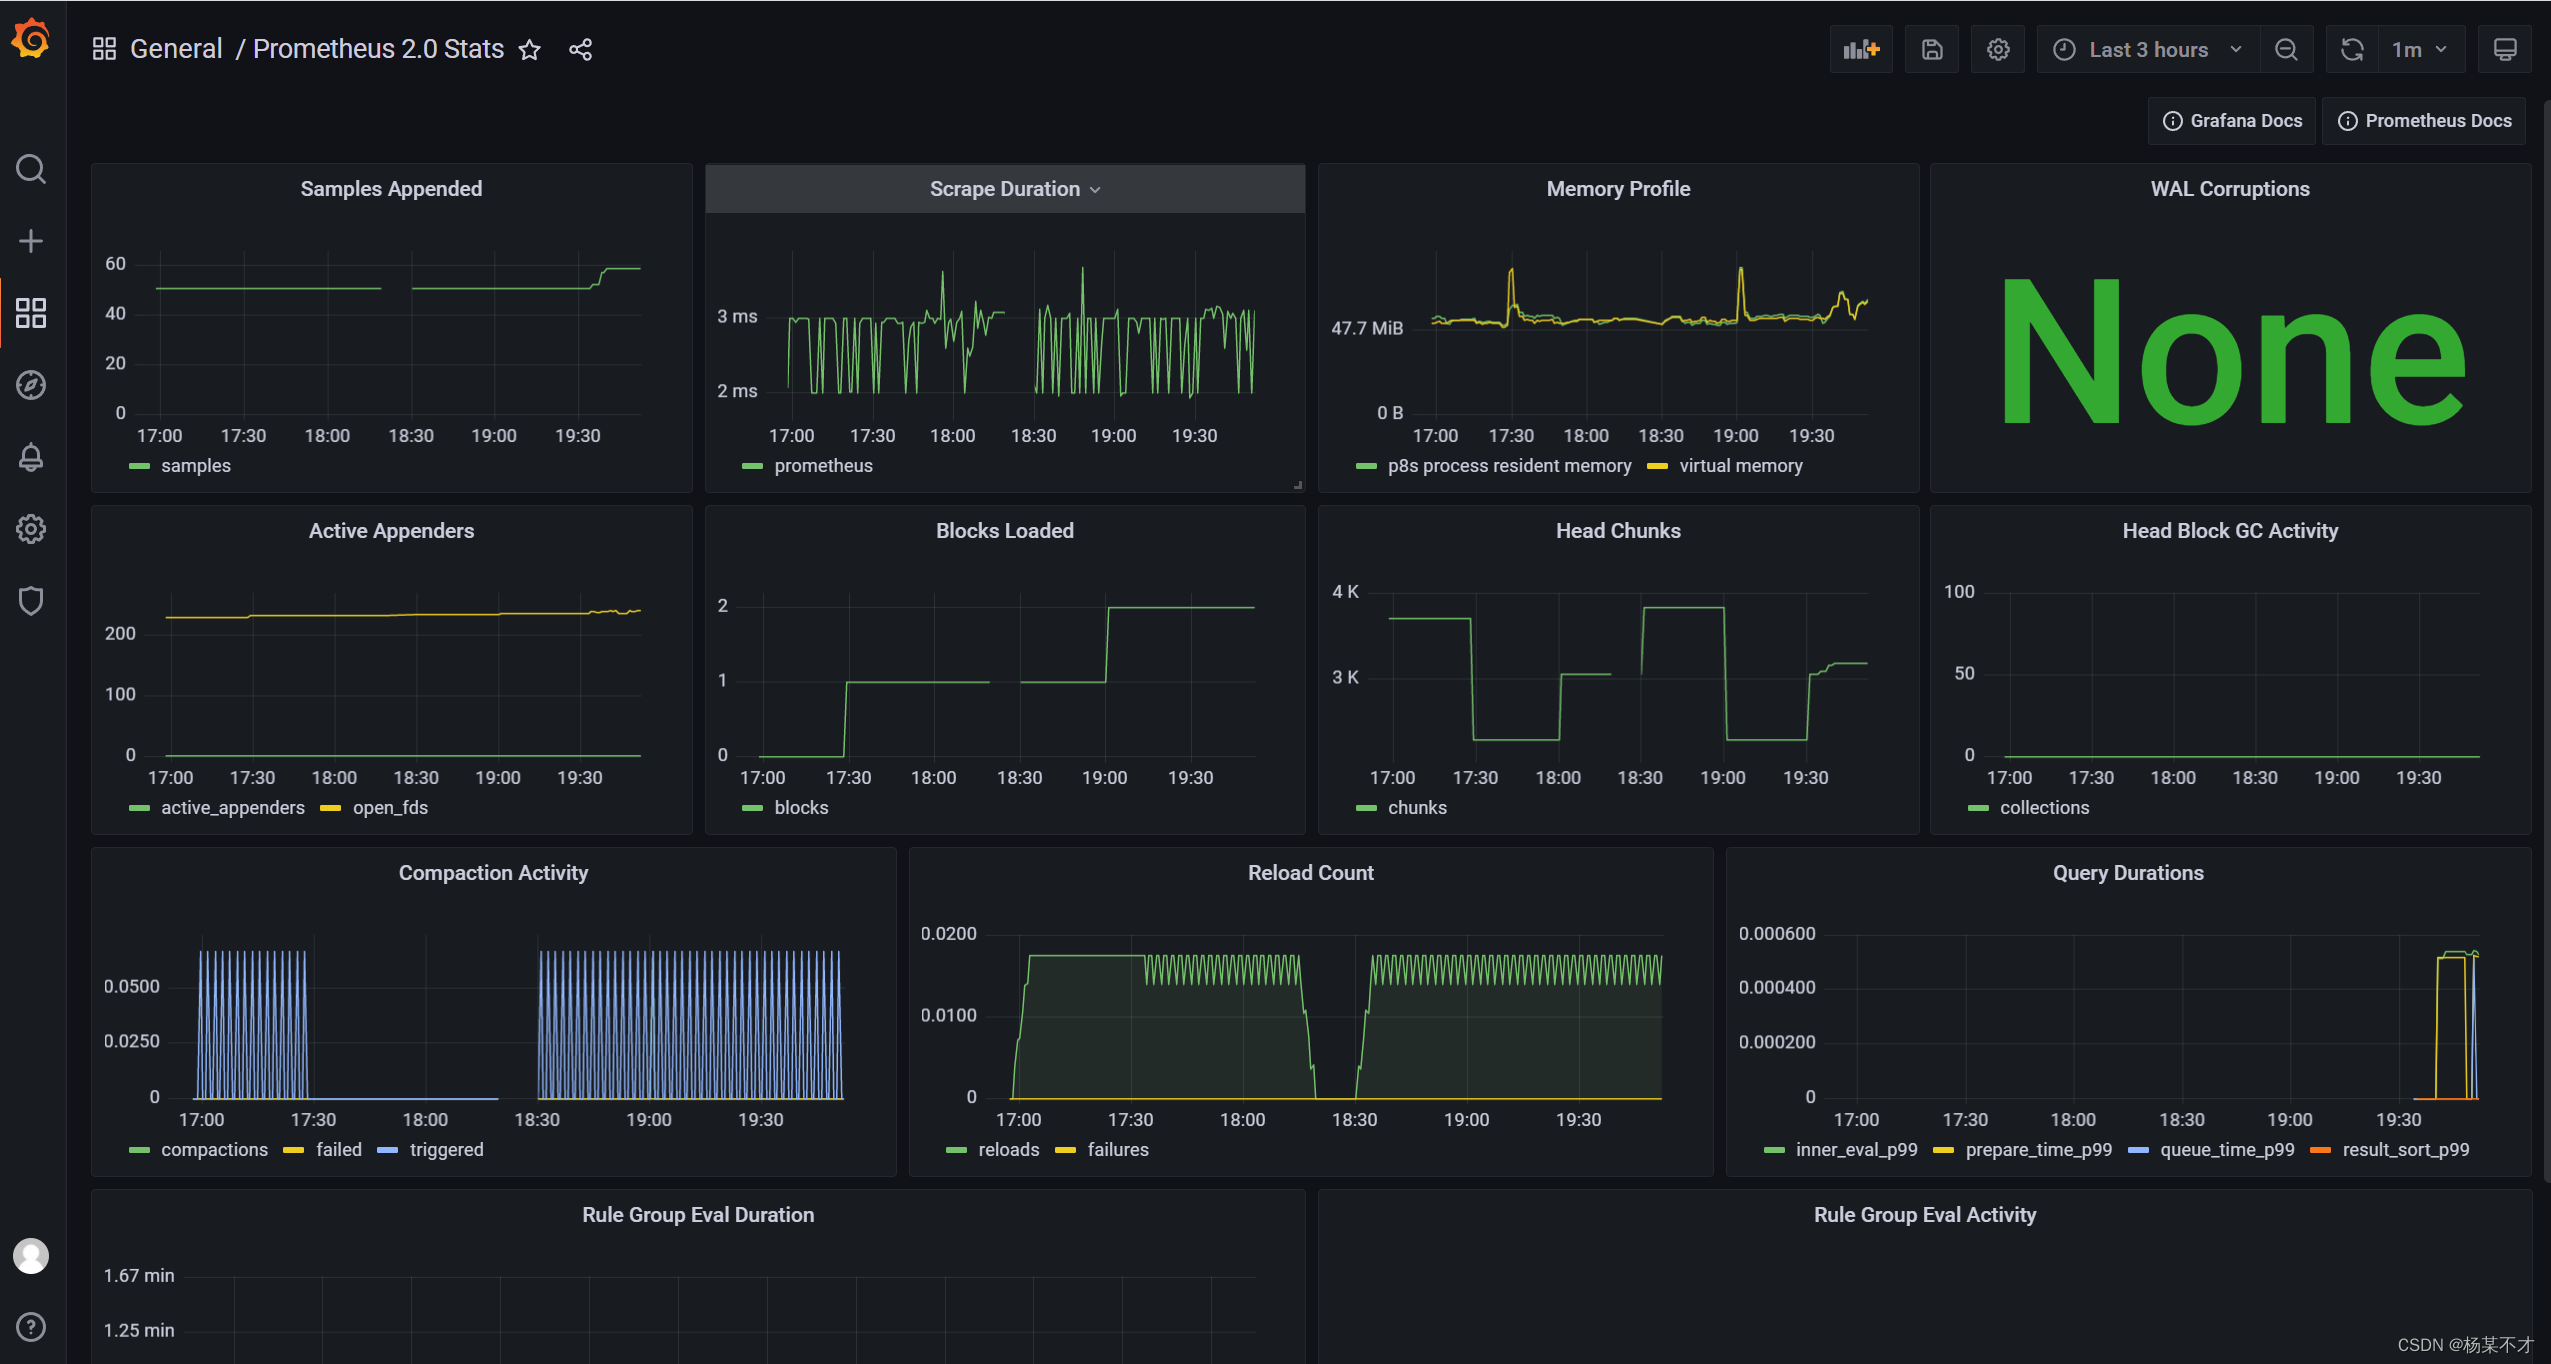Image resolution: width=2551 pixels, height=1364 pixels.
Task: Open the 1m refresh interval dropdown
Action: 2420,50
